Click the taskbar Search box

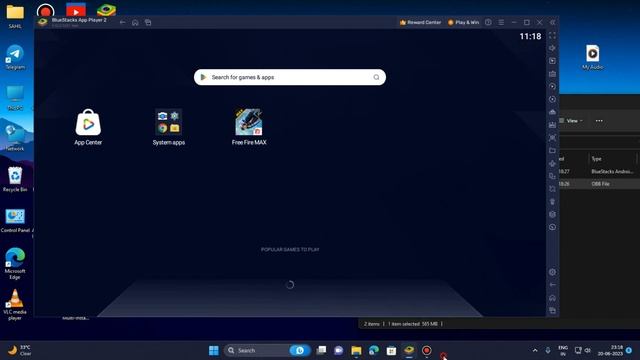pos(267,350)
